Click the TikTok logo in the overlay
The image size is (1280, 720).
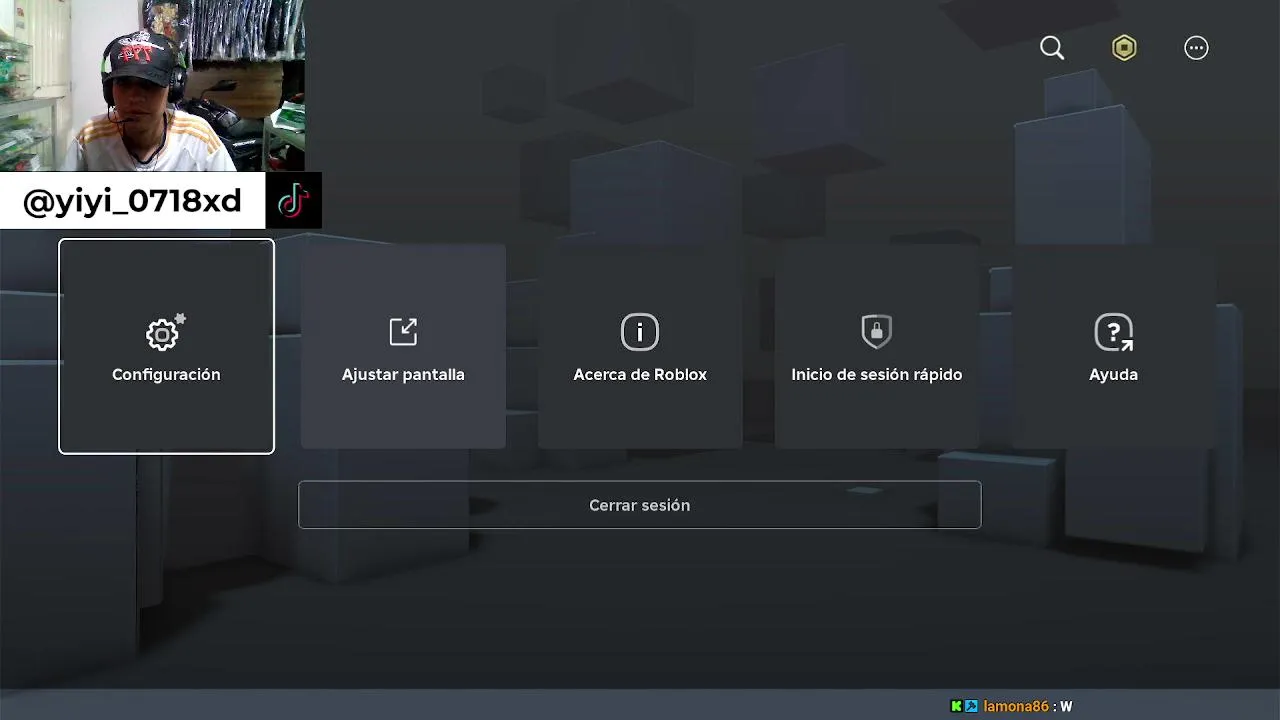293,201
